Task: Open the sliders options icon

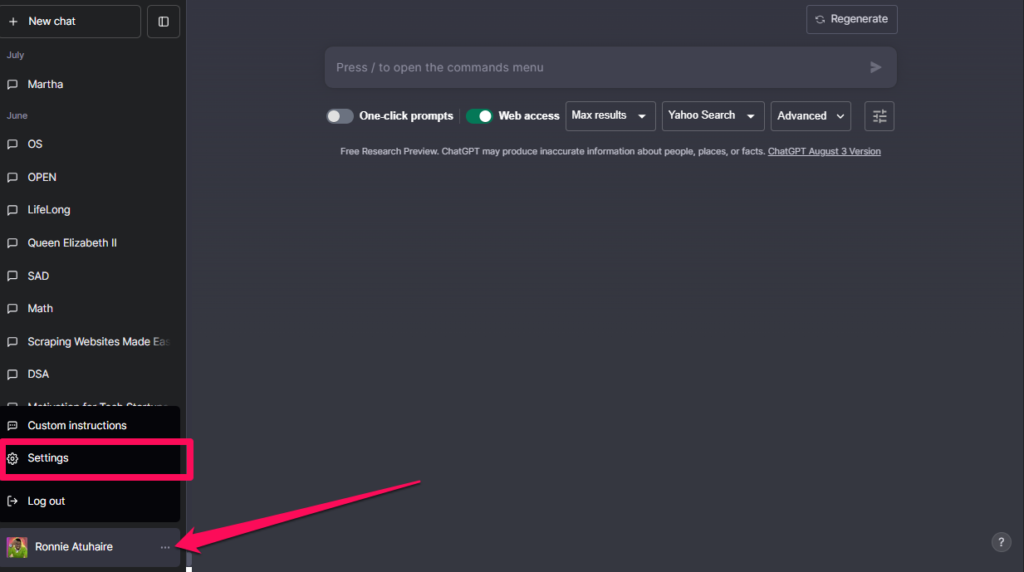Action: coord(879,116)
